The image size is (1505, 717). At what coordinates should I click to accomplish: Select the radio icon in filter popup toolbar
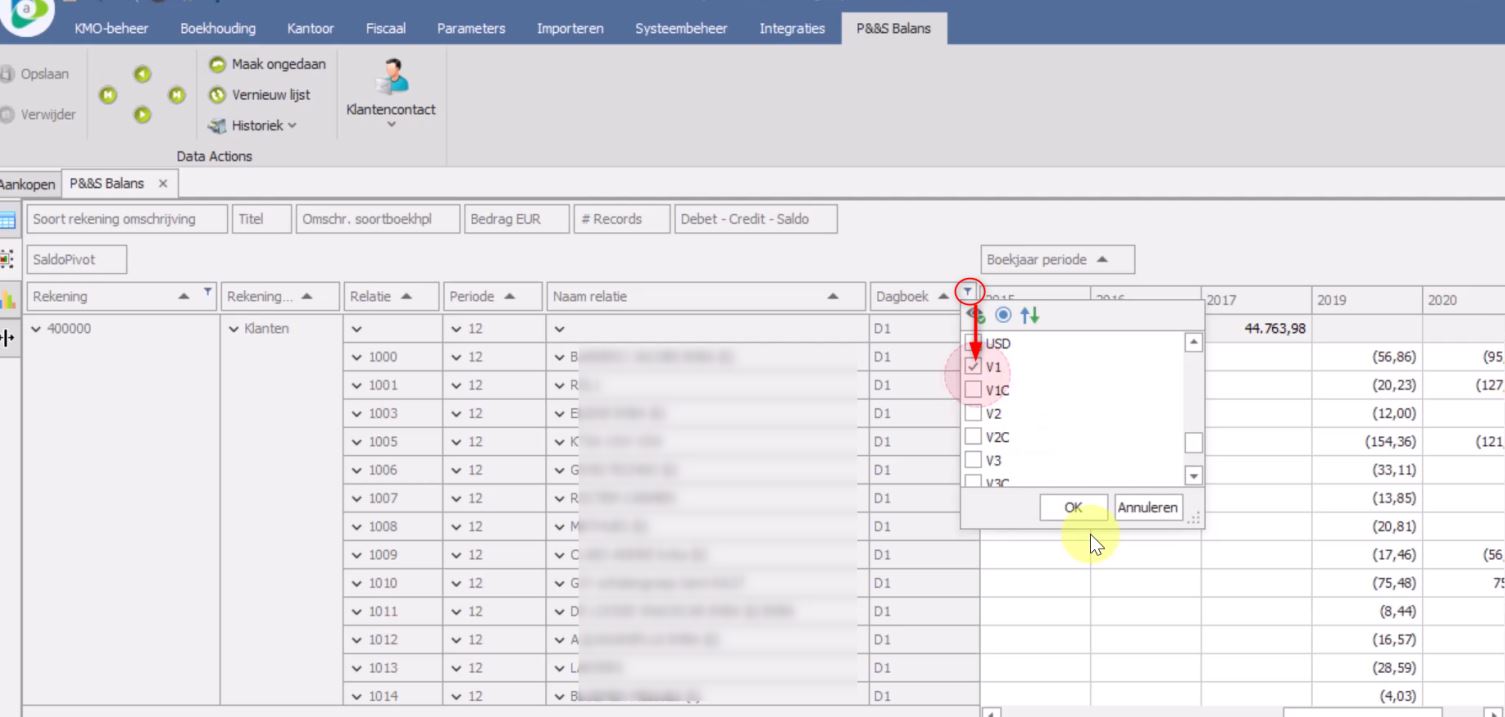pyautogui.click(x=1004, y=316)
